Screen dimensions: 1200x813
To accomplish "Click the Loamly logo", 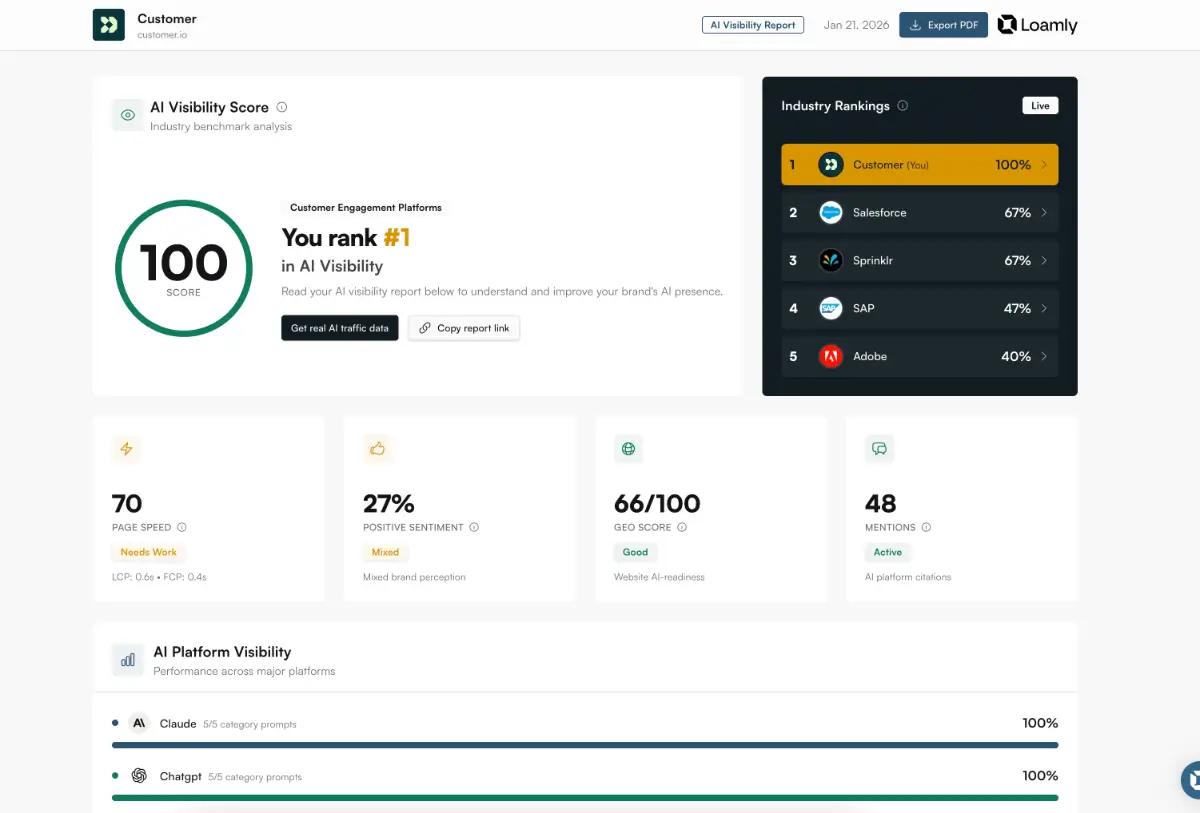I will pyautogui.click(x=1037, y=25).
